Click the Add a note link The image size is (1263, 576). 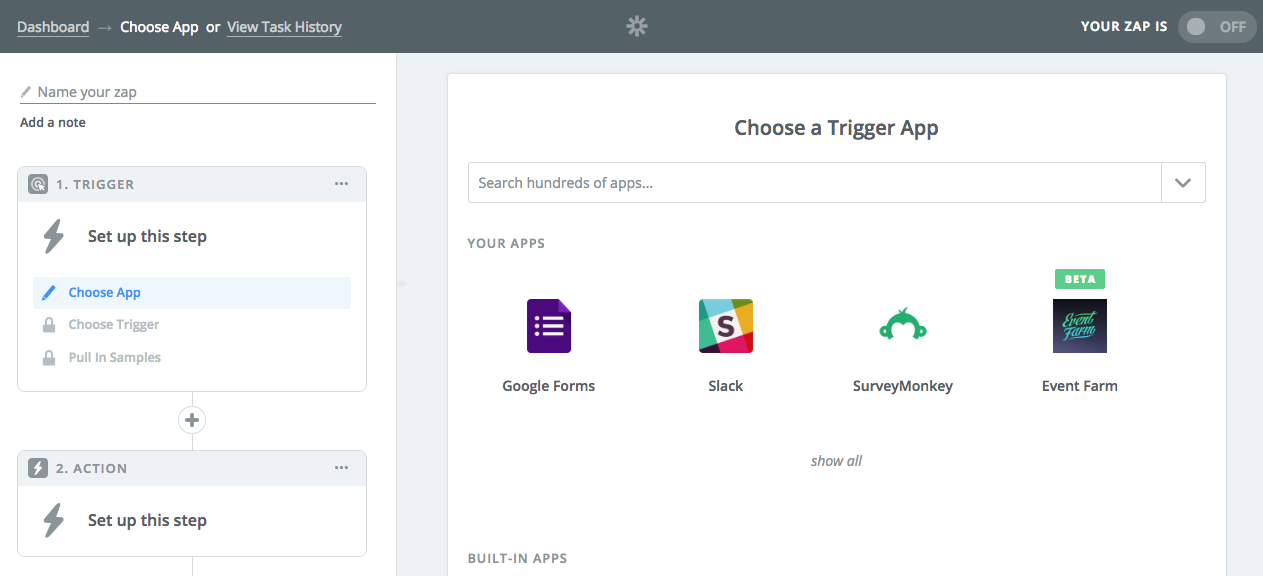pos(53,122)
